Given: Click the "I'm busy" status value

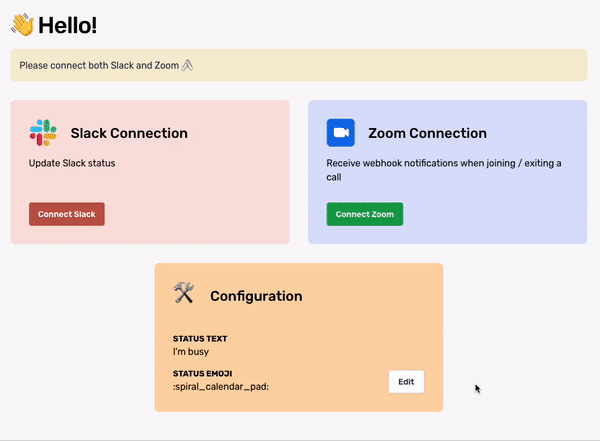Looking at the screenshot, I should [191, 352].
